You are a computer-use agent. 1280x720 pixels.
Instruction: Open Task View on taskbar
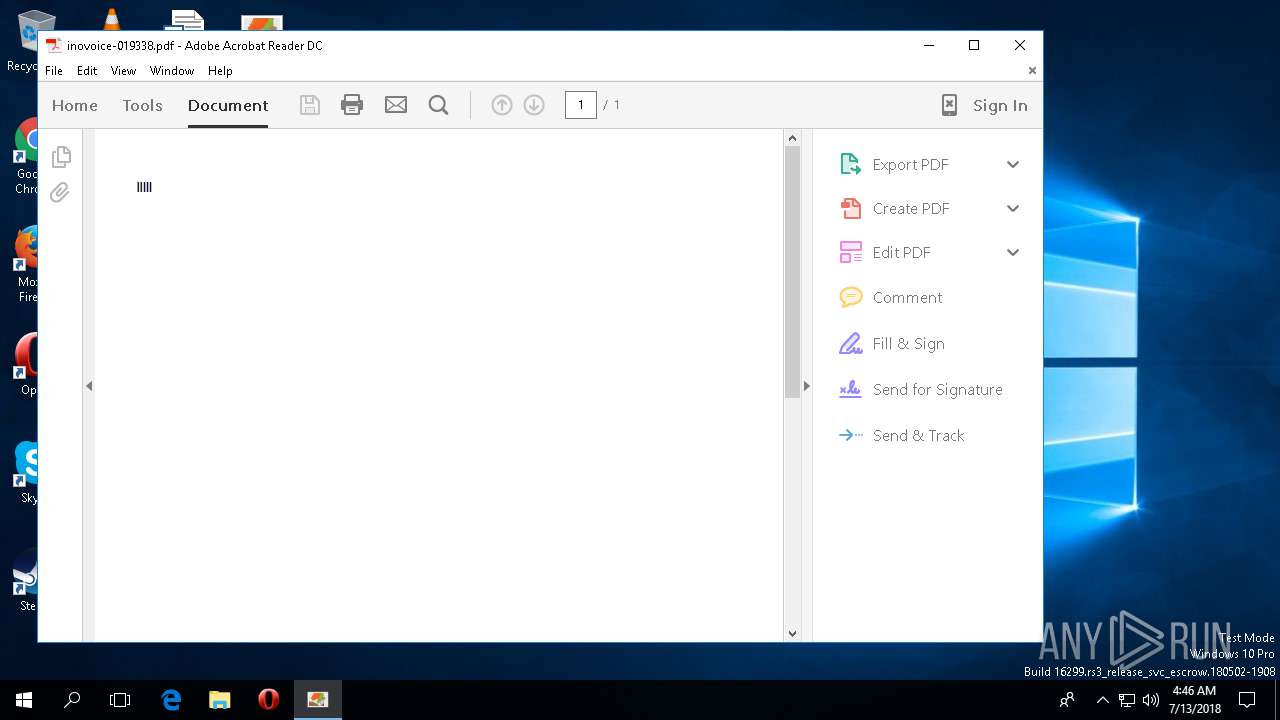(120, 700)
